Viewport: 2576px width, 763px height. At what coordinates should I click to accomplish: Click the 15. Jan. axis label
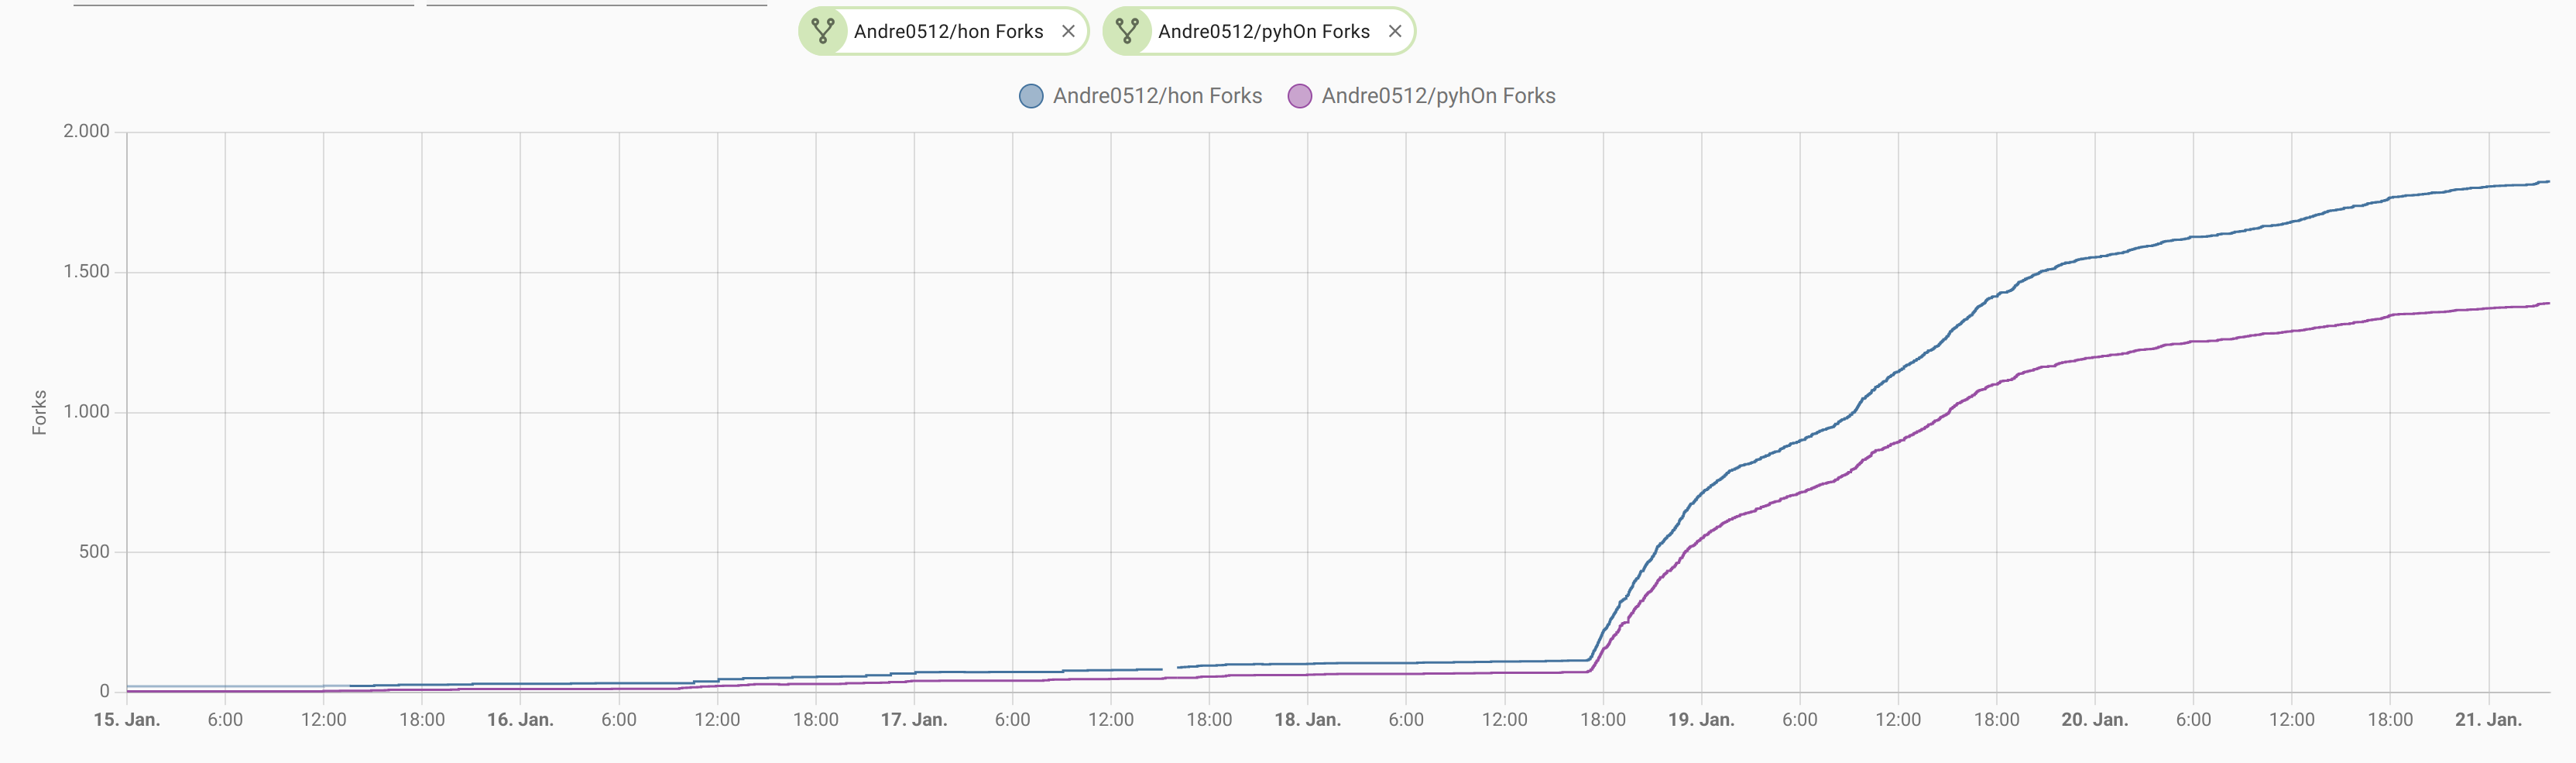click(x=127, y=720)
